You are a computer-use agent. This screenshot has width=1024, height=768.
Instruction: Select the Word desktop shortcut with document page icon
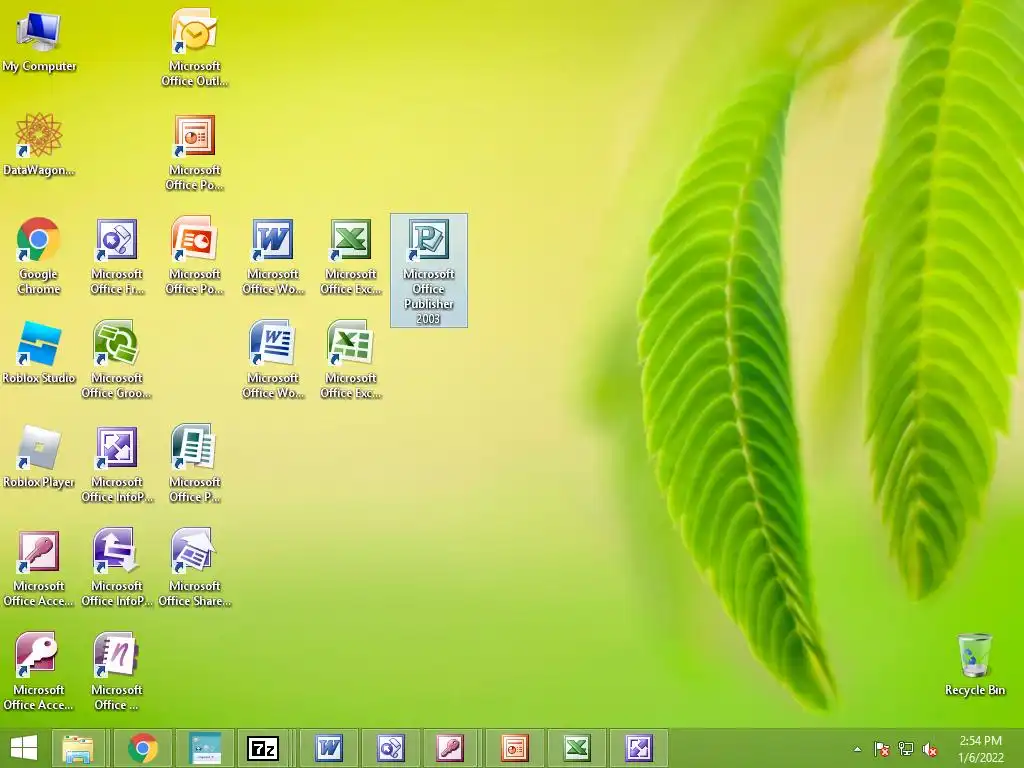(x=273, y=359)
